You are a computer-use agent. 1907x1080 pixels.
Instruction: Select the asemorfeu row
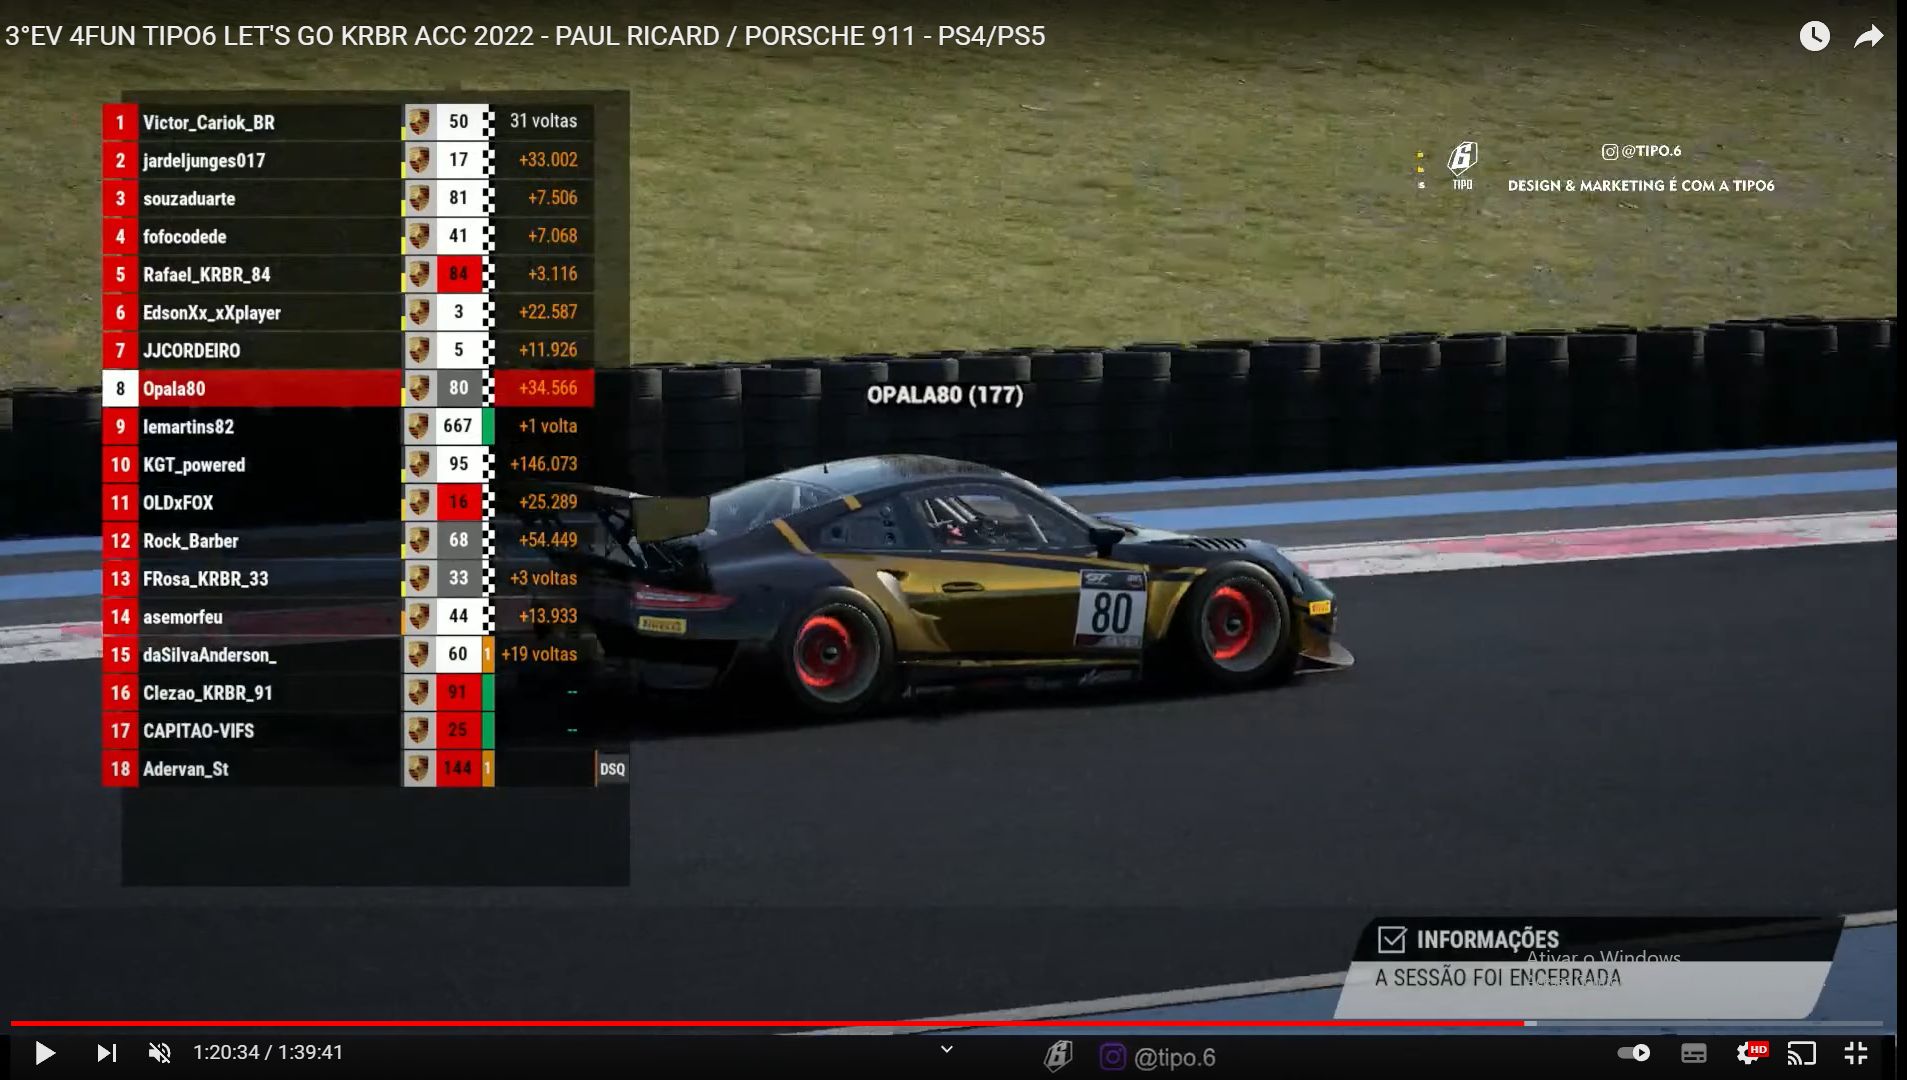348,616
